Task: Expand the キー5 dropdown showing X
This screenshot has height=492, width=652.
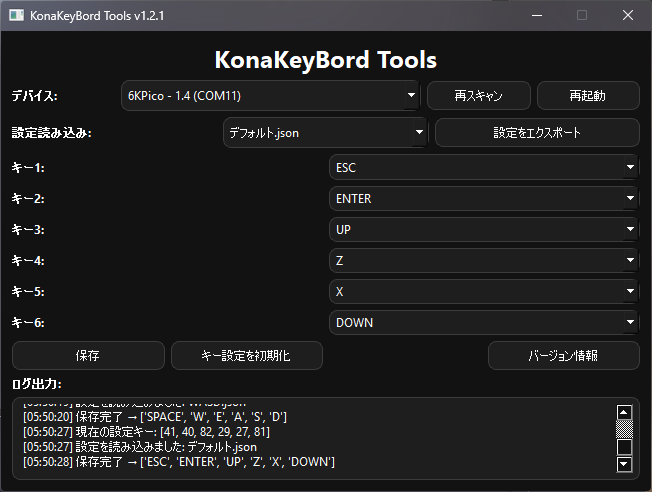Action: tap(484, 292)
